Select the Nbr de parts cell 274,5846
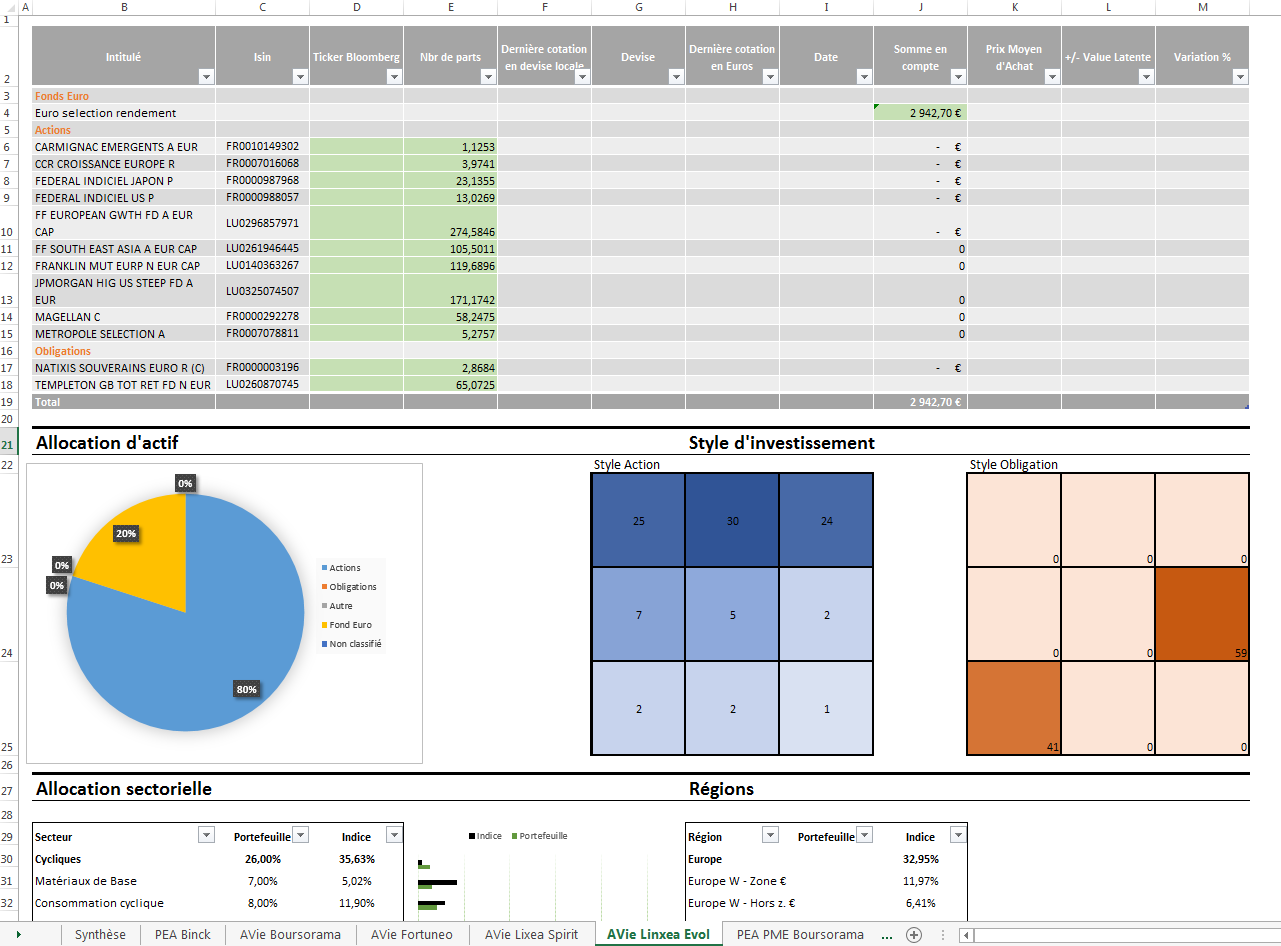Image resolution: width=1281 pixels, height=946 pixels. click(x=451, y=223)
